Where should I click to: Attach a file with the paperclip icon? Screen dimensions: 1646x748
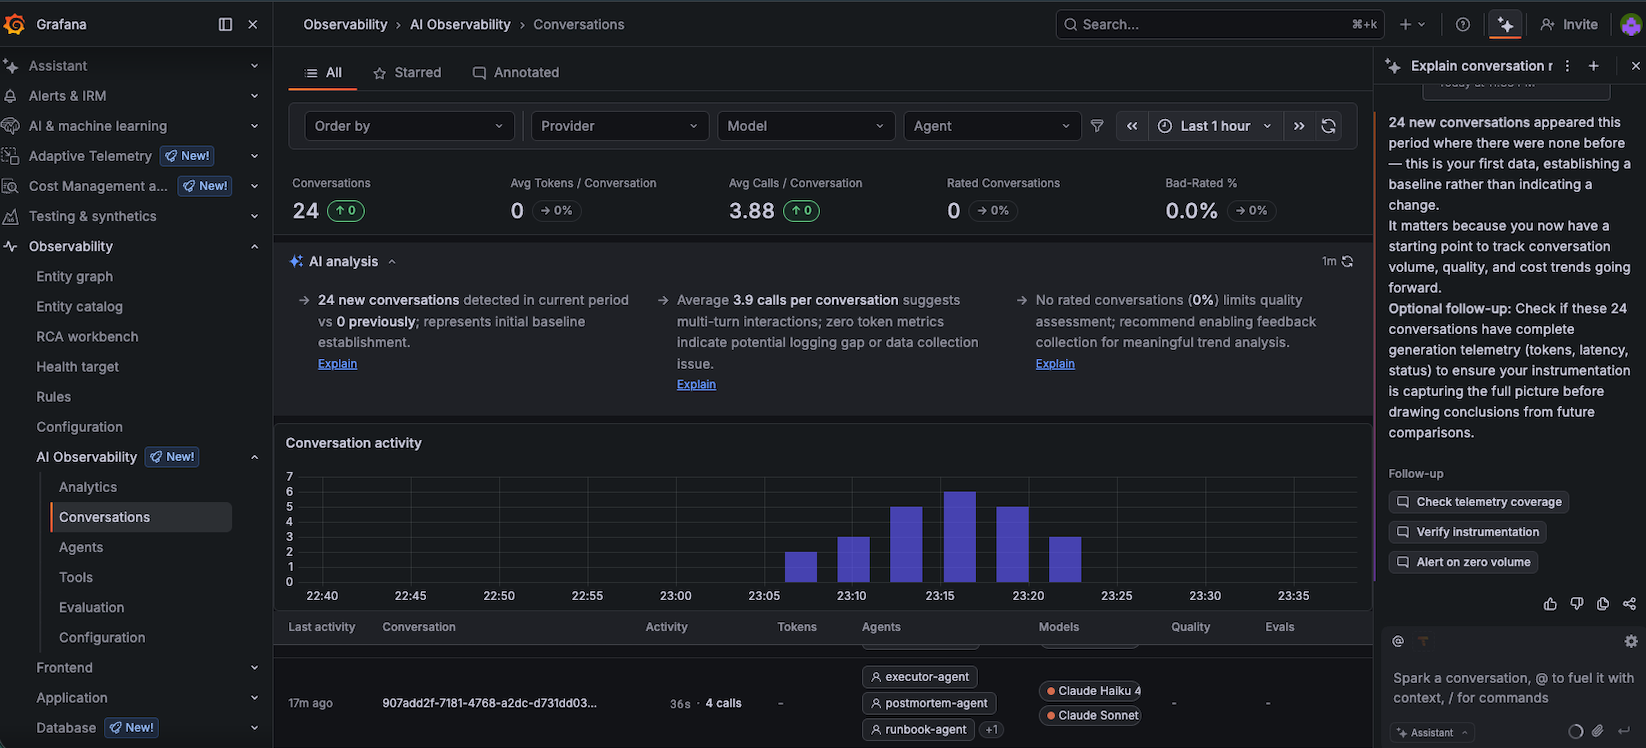[1598, 731]
